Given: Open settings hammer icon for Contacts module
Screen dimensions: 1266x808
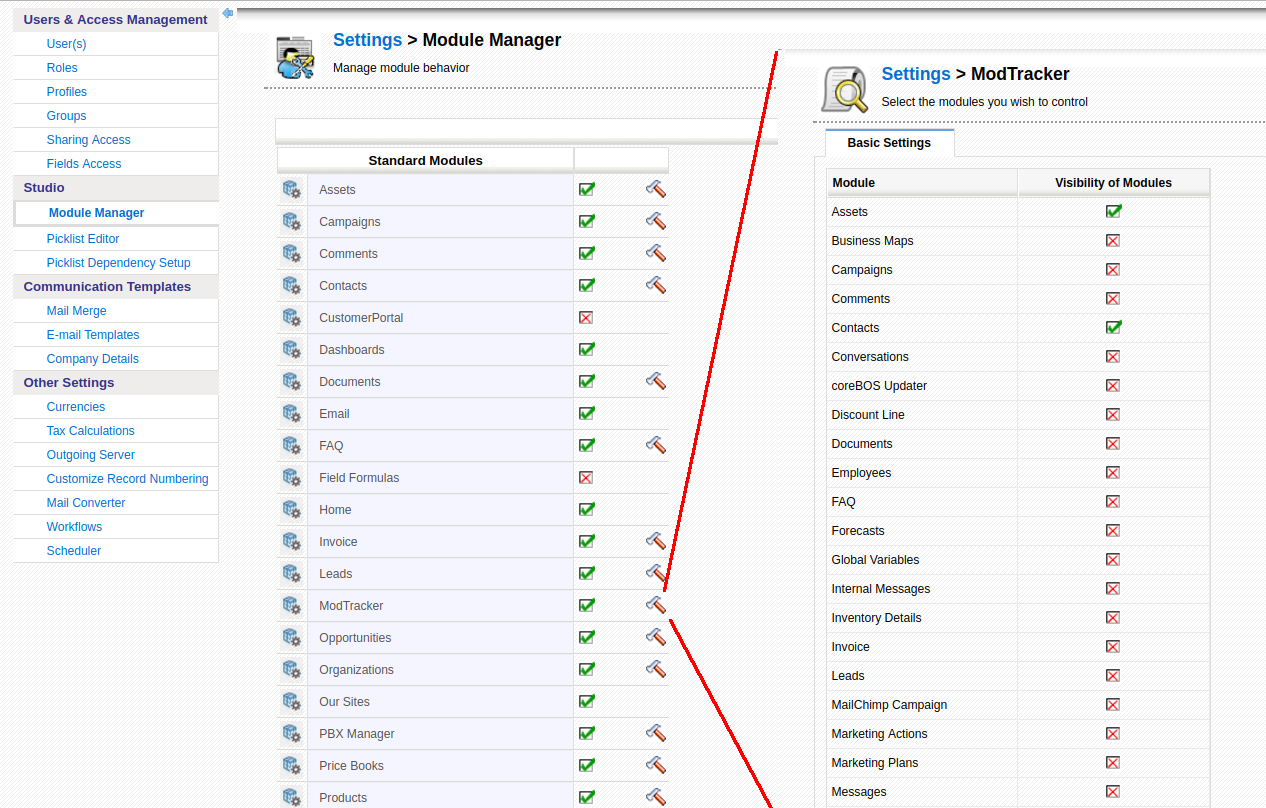Looking at the screenshot, I should click(x=656, y=285).
